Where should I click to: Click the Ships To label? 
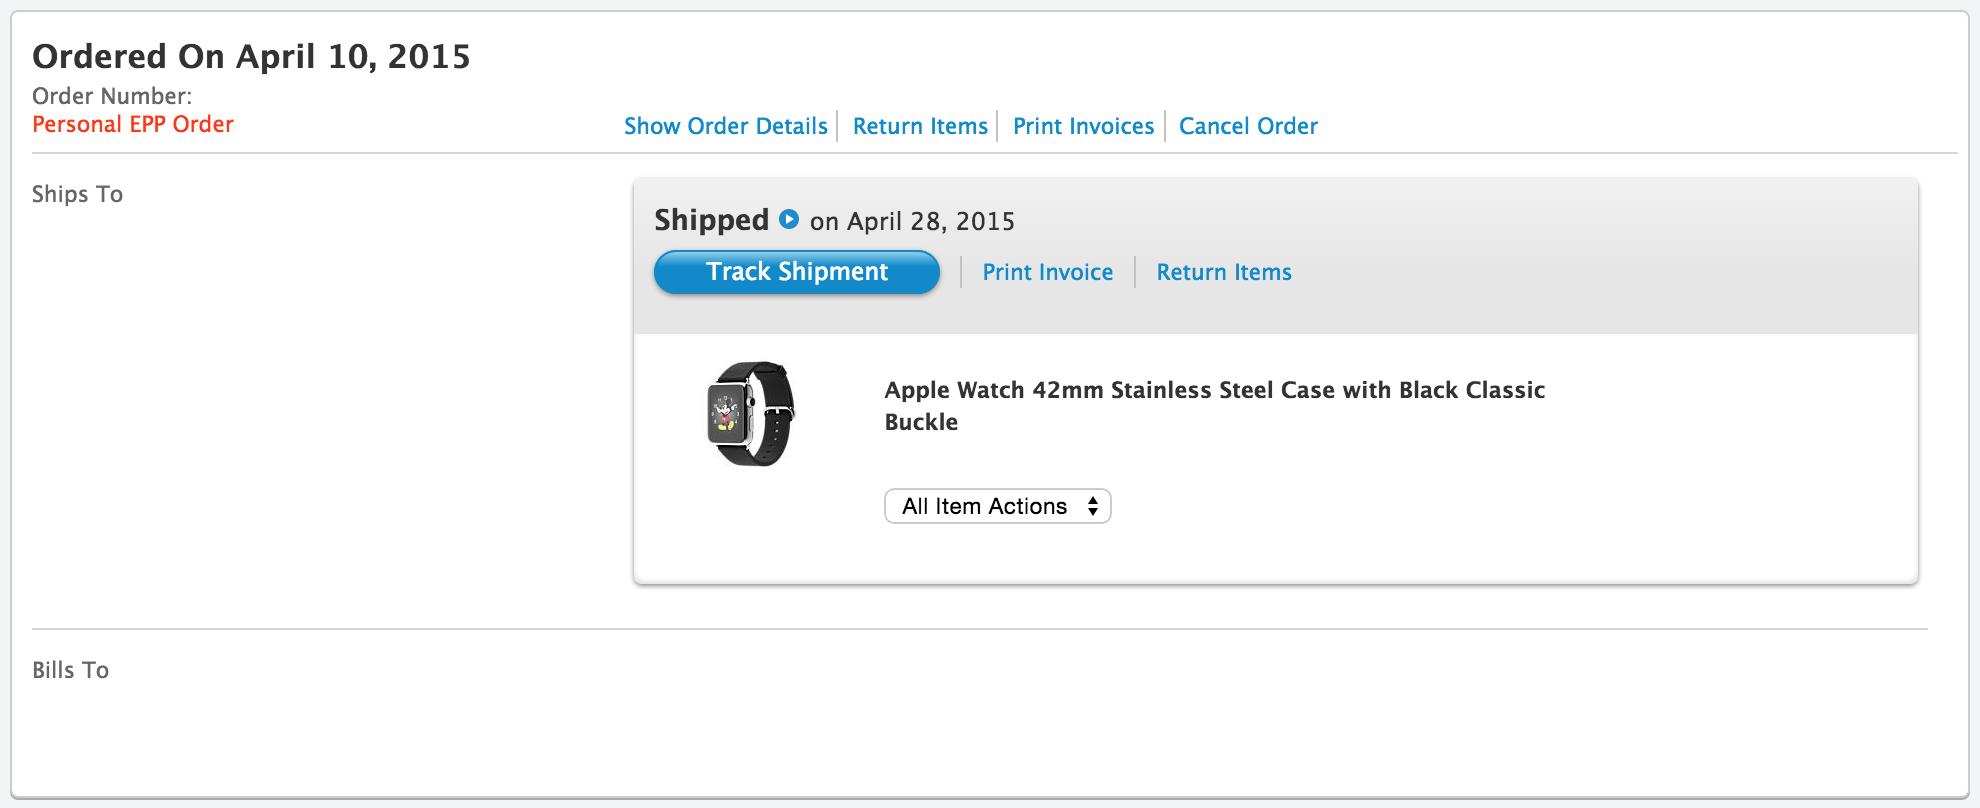tap(77, 194)
